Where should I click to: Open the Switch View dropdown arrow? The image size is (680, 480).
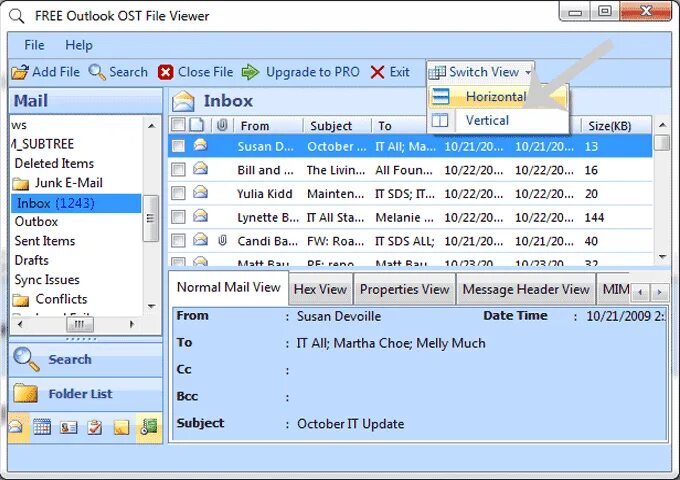(x=528, y=72)
